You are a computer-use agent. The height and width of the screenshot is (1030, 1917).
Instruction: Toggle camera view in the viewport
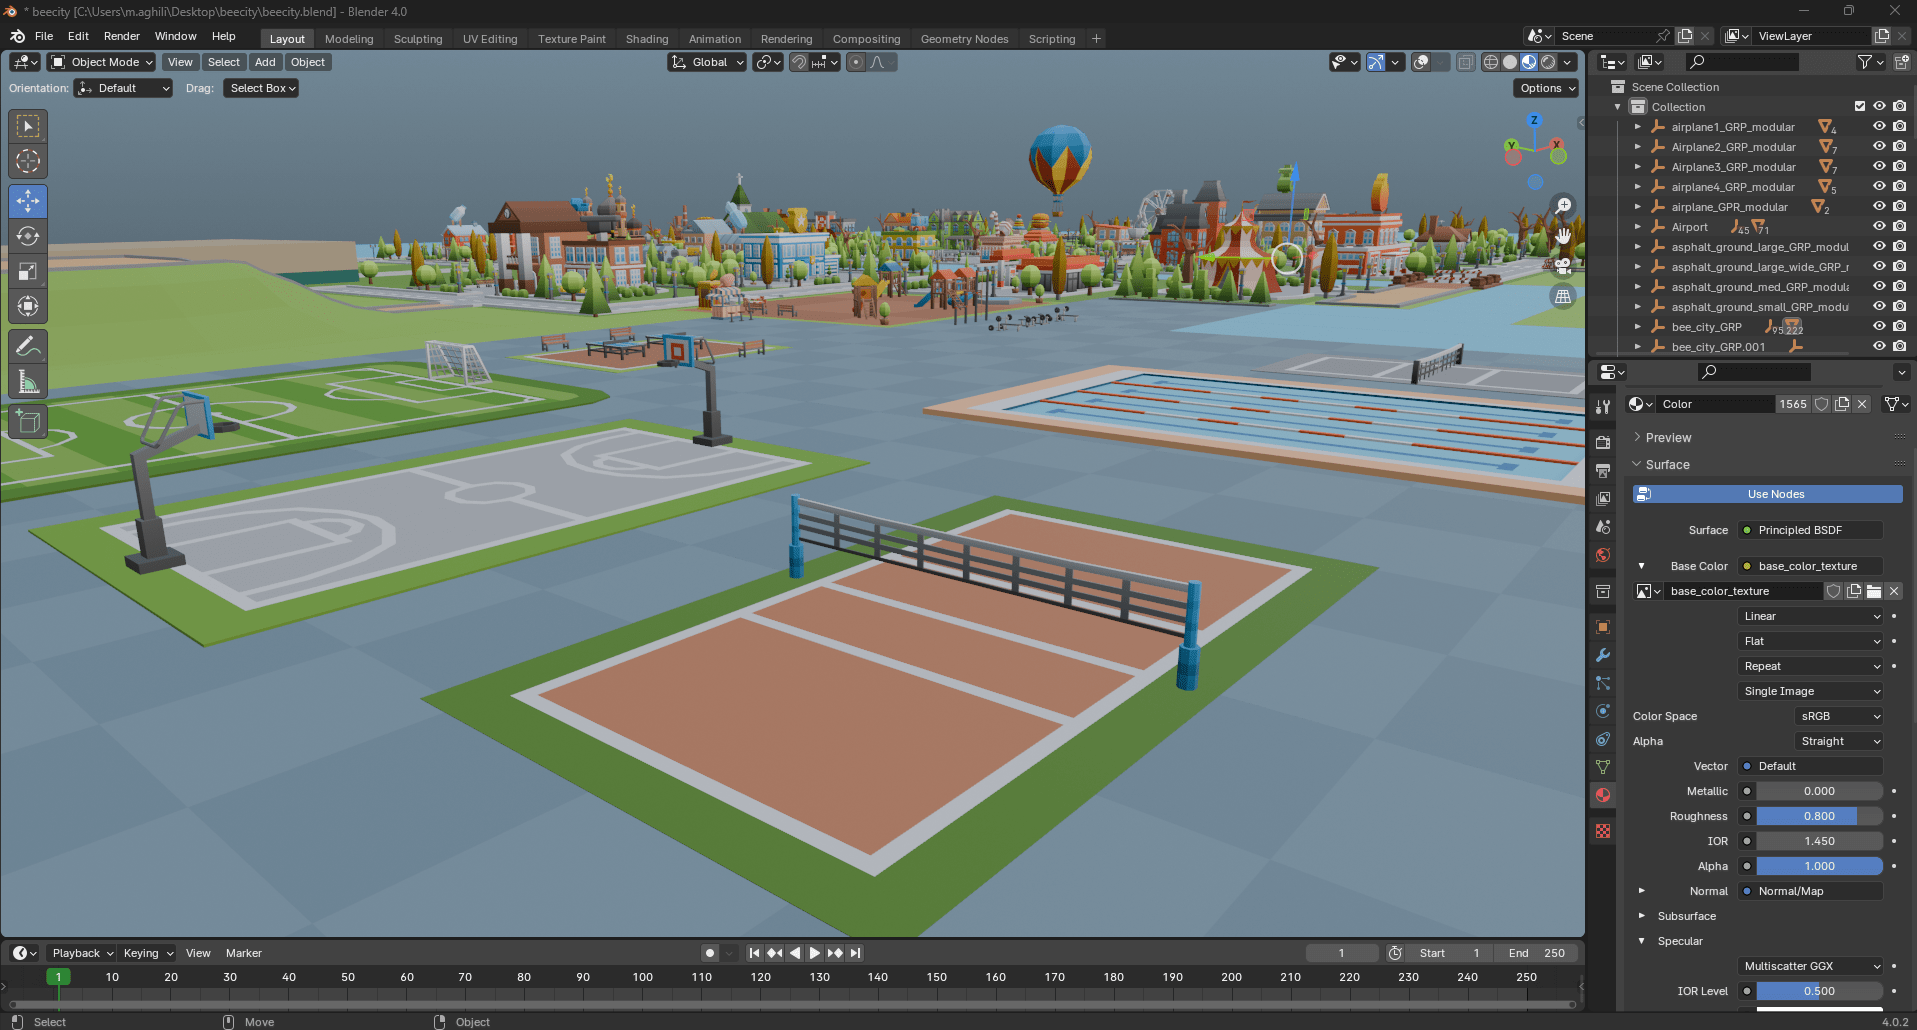(1562, 266)
